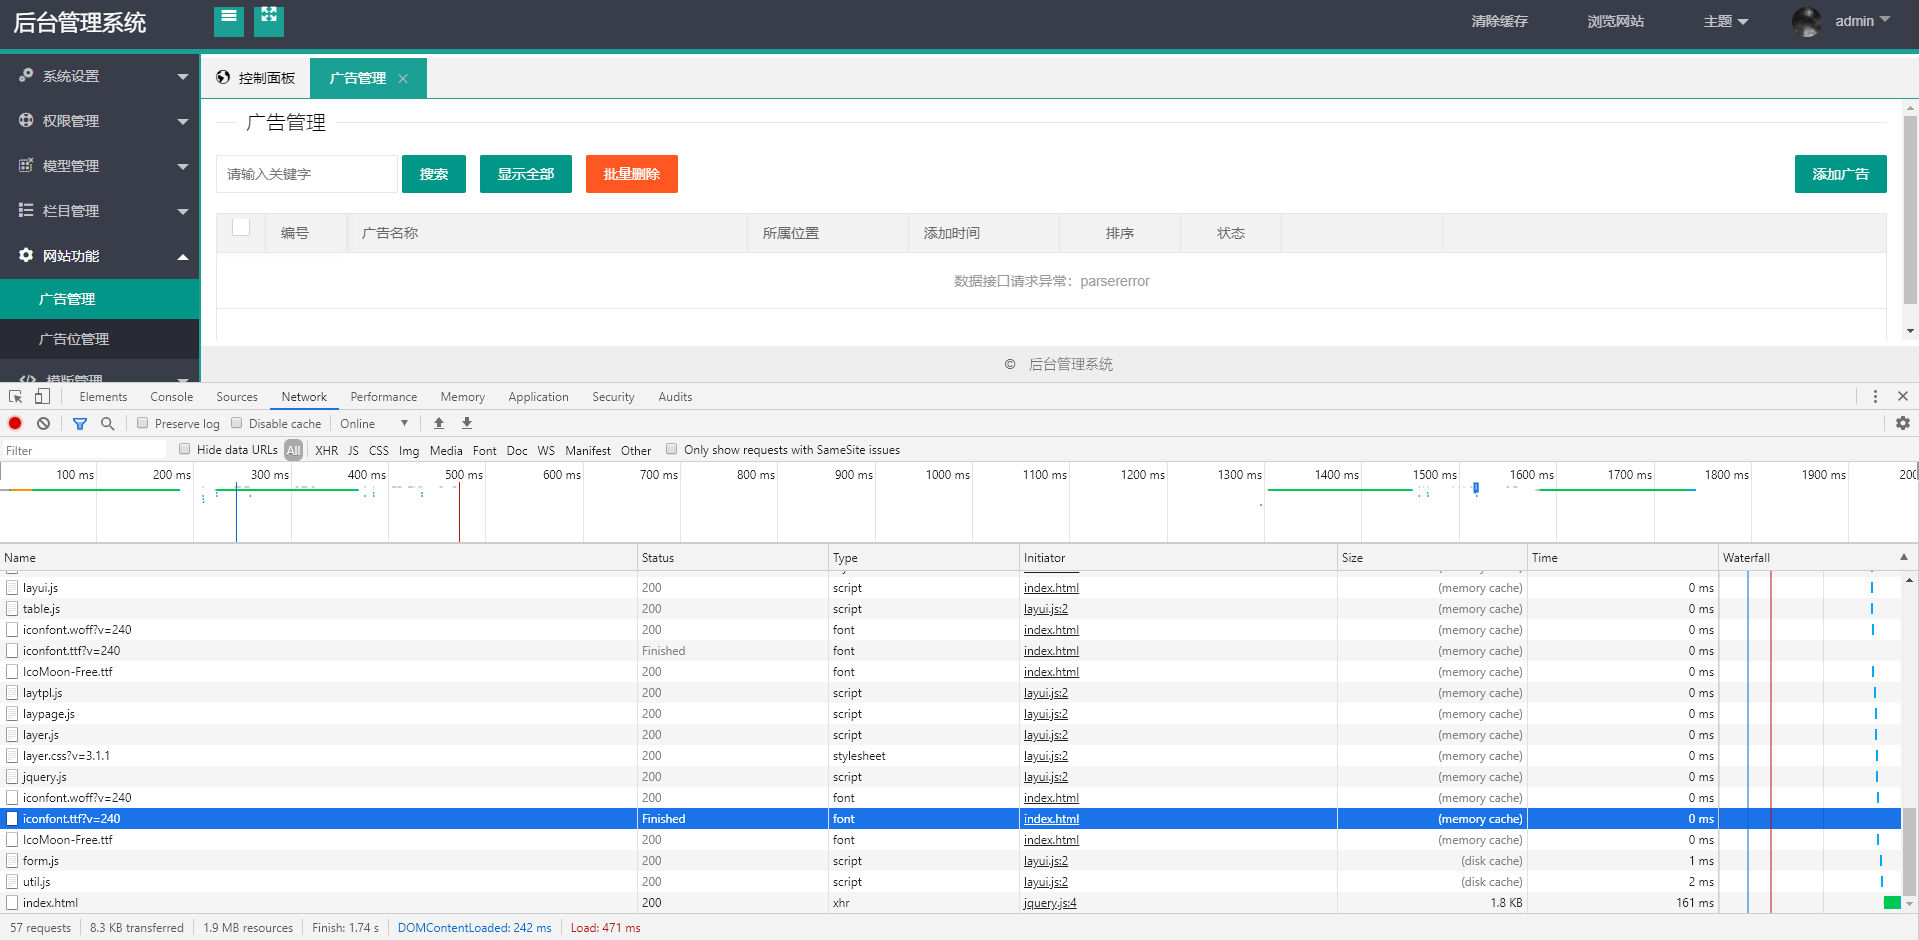Click the 网站功能 gear icon

click(x=26, y=255)
